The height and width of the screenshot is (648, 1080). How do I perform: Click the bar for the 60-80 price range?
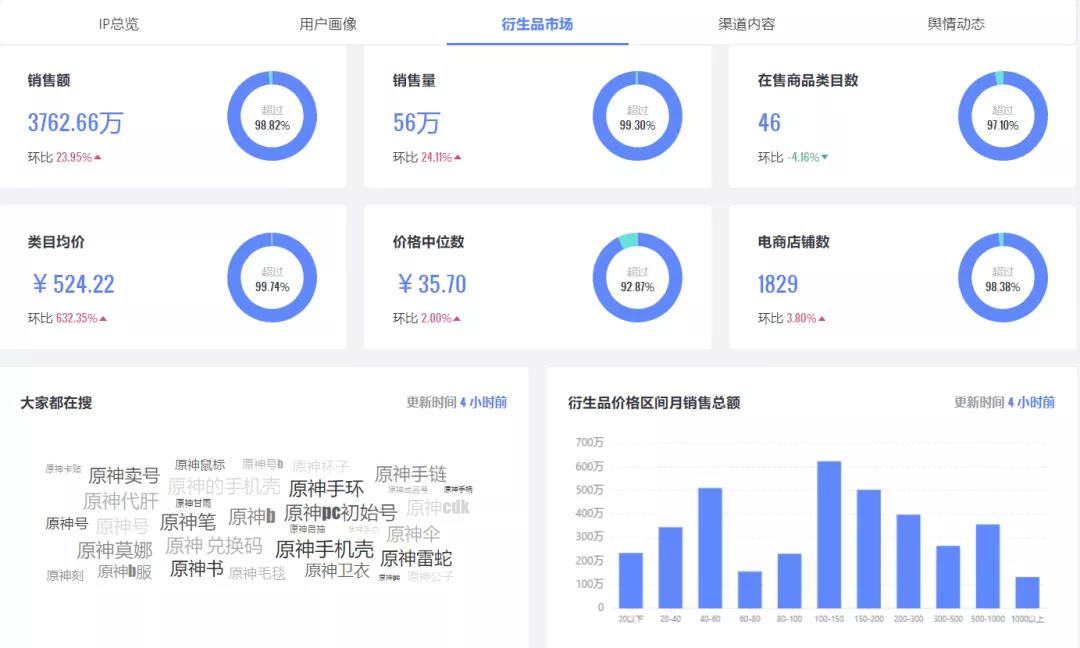click(749, 589)
